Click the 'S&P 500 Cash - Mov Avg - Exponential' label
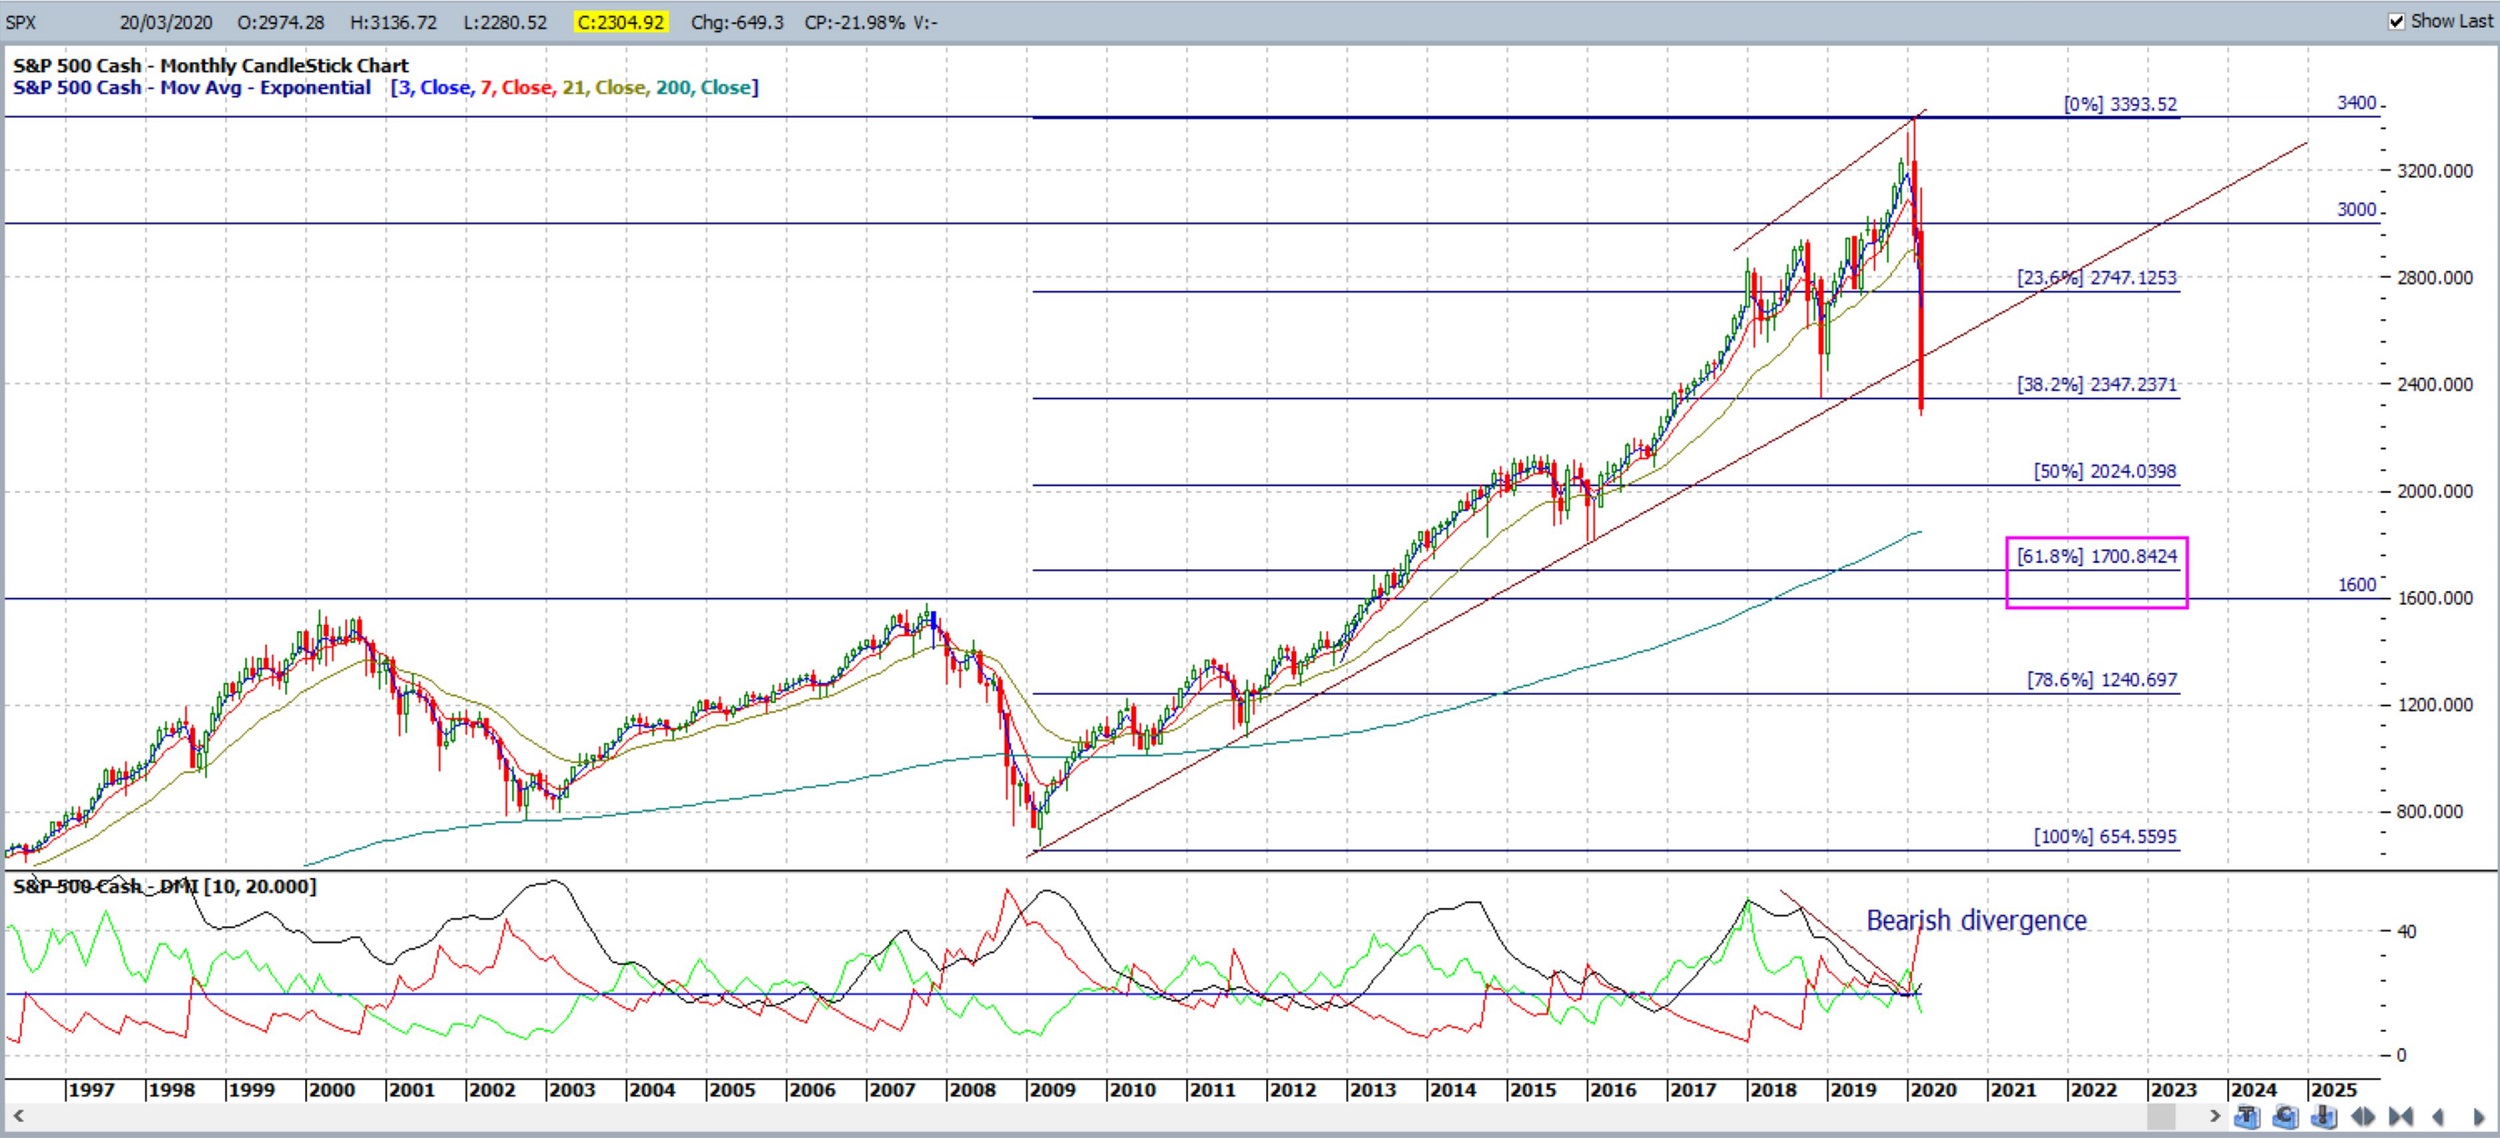Viewport: 2500px width, 1138px height. (192, 88)
